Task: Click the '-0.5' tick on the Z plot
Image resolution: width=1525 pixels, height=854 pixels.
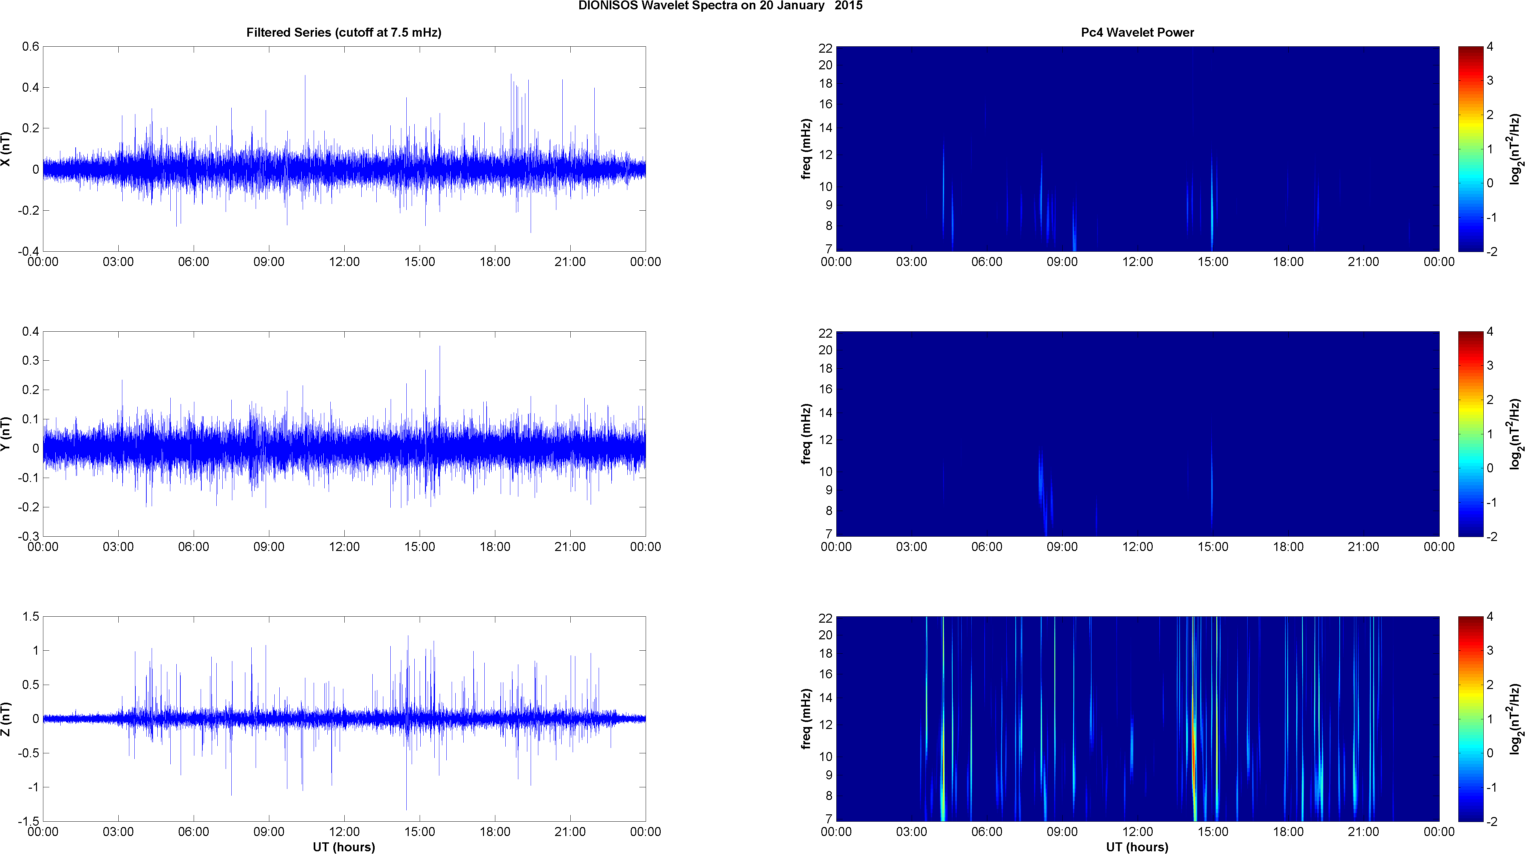Action: coord(29,753)
